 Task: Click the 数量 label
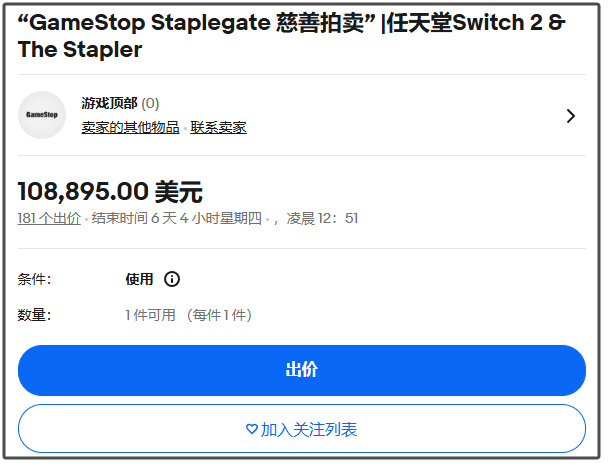click(34, 315)
